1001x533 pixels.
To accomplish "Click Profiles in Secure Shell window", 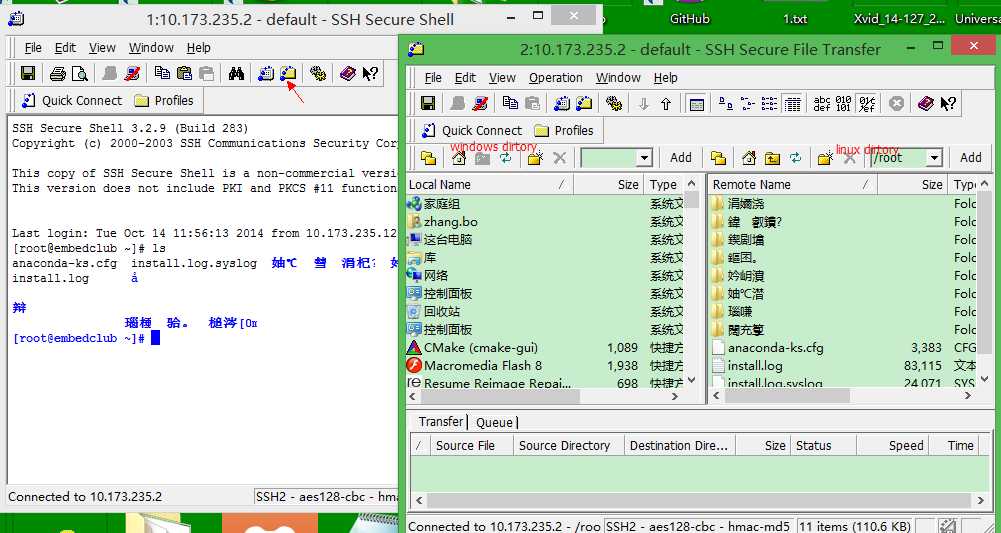I will (x=163, y=101).
